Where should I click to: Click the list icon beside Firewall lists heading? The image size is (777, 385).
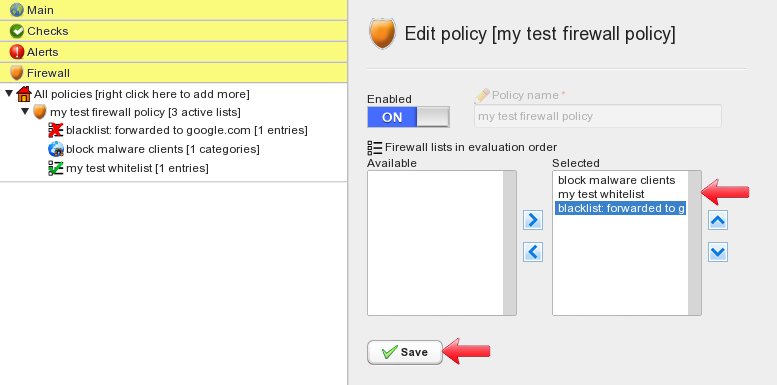click(x=375, y=148)
